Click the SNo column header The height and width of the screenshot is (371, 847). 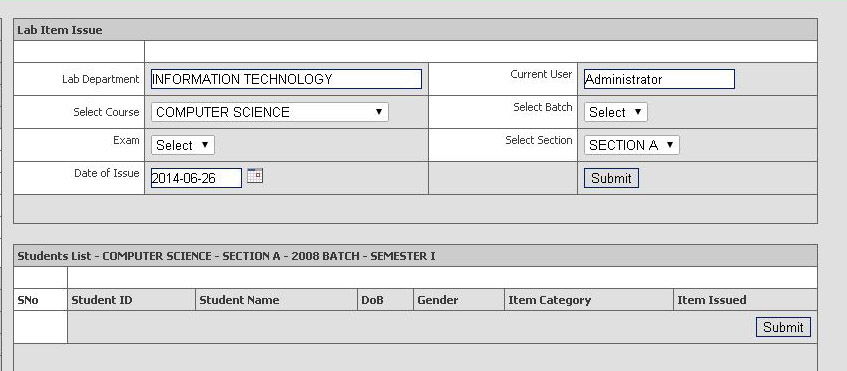tap(28, 300)
